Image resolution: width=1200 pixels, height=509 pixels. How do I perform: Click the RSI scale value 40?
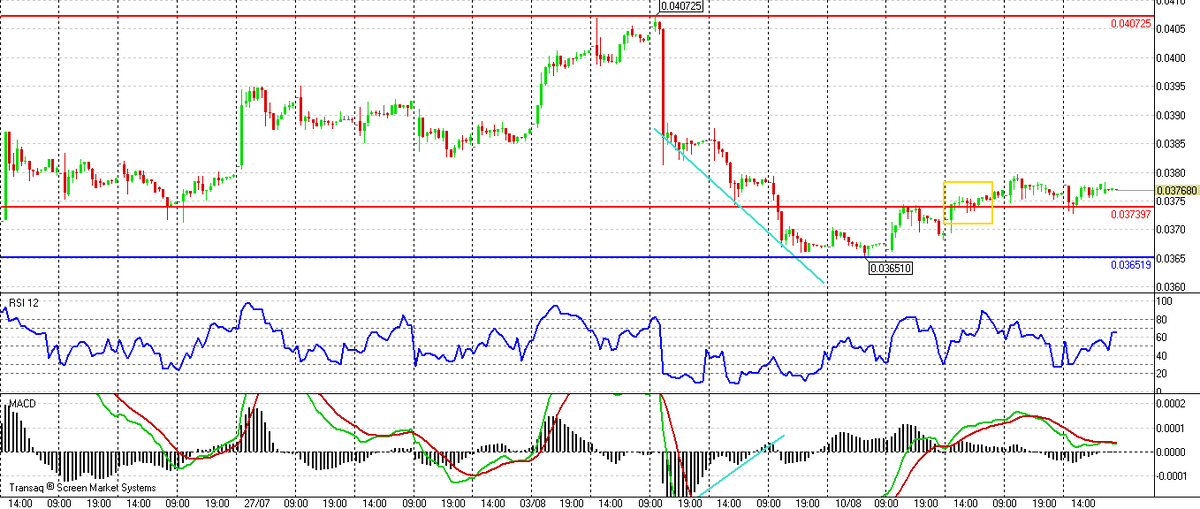(x=1163, y=356)
